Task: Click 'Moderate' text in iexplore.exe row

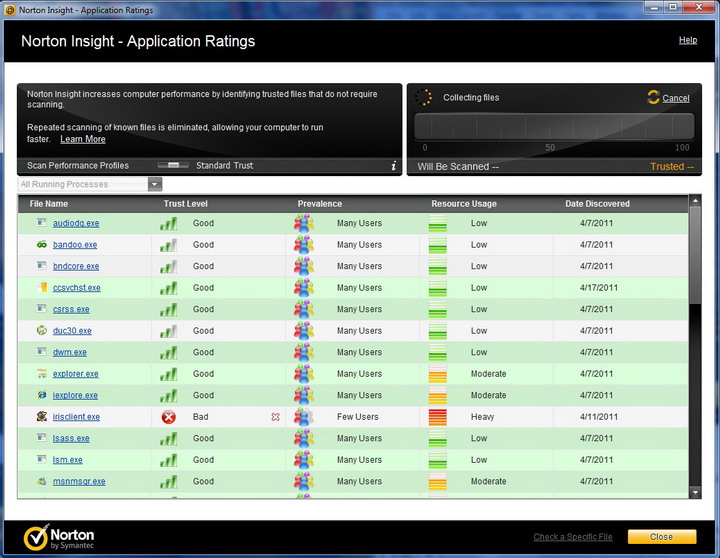Action: tap(488, 395)
